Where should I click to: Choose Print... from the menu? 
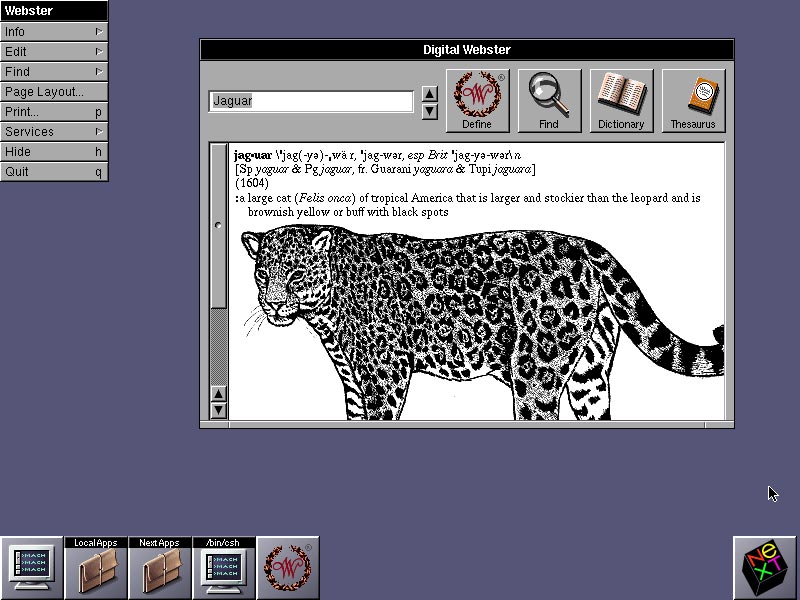click(x=54, y=112)
